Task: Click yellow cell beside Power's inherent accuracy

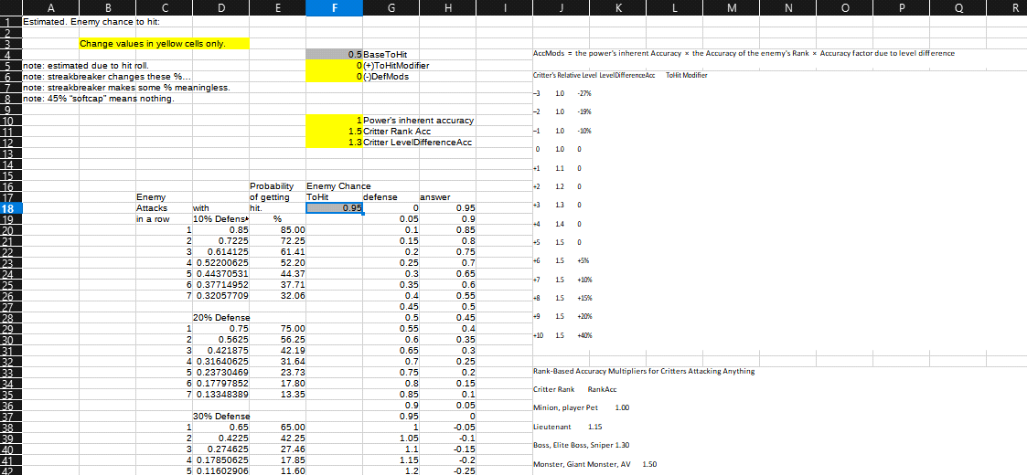Action: (x=334, y=120)
